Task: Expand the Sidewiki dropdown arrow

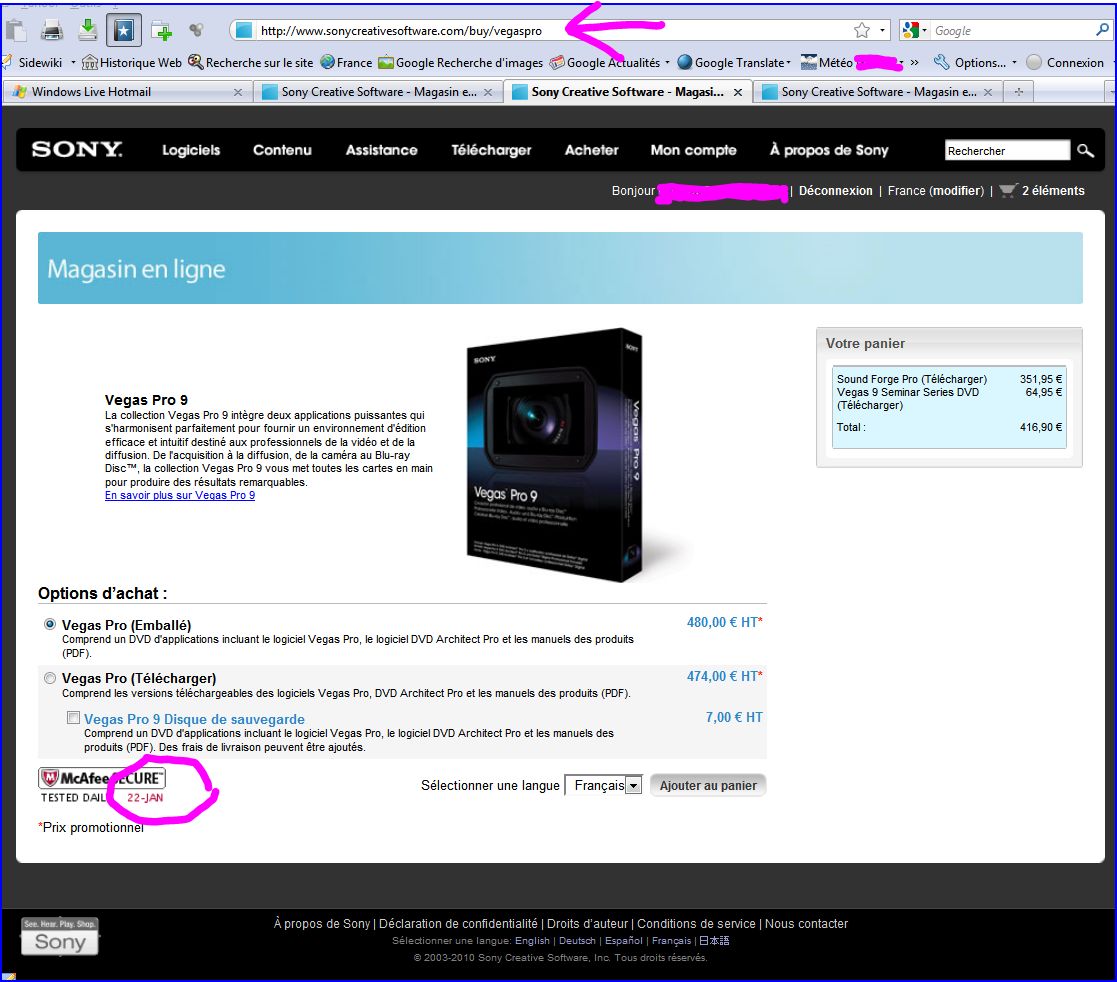Action: coord(73,63)
